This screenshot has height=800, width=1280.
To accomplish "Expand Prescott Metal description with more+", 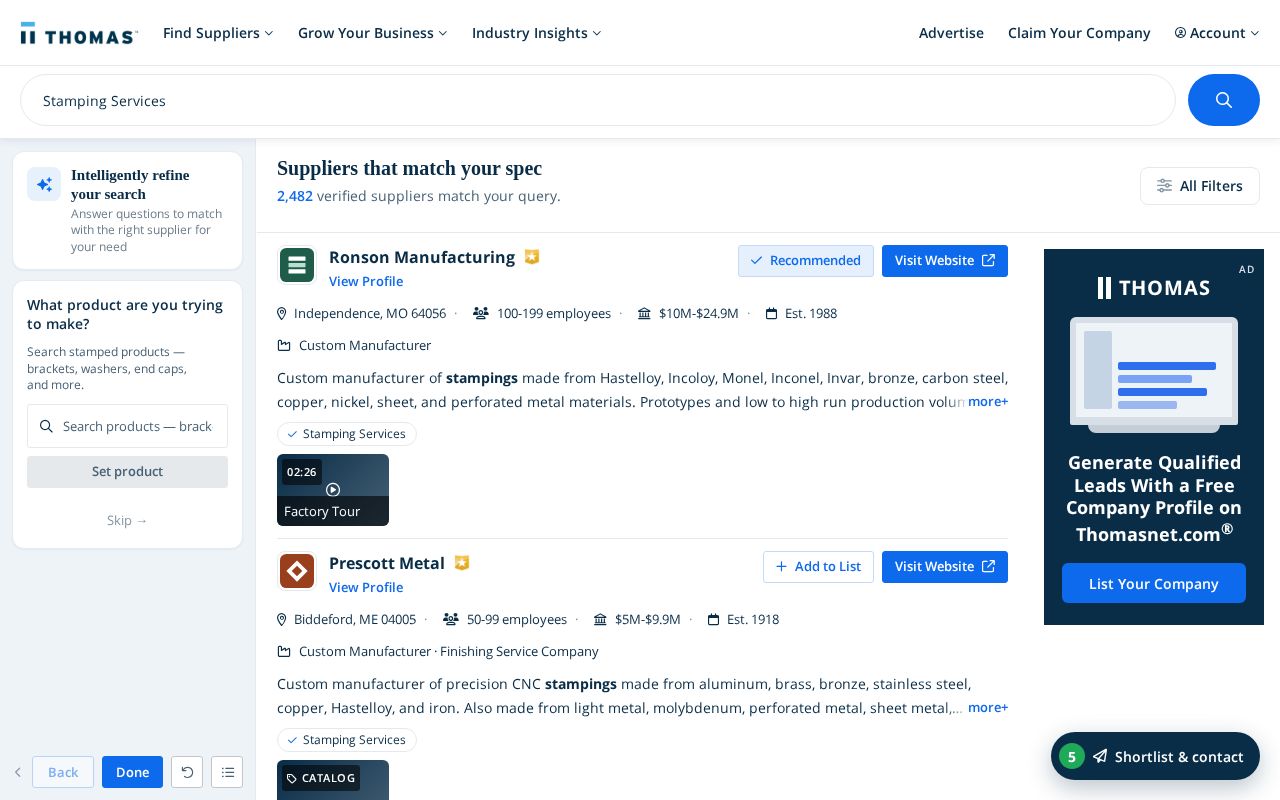I will click(988, 707).
